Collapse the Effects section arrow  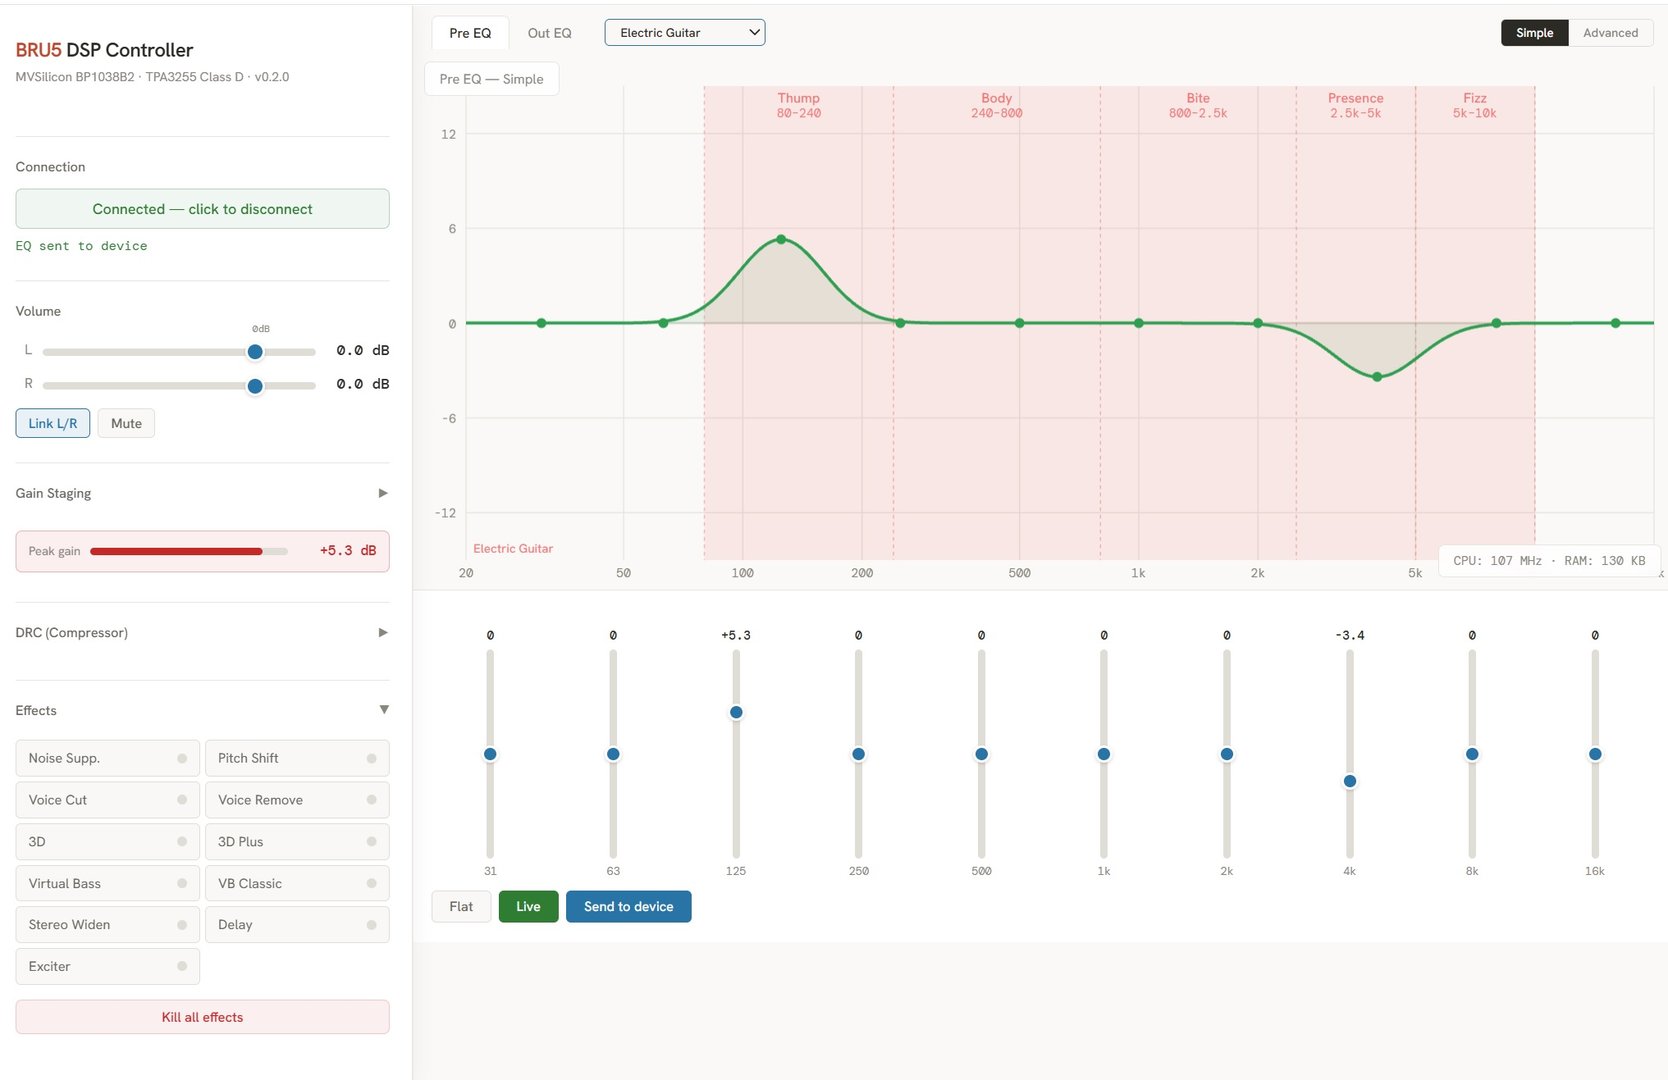[x=384, y=710]
